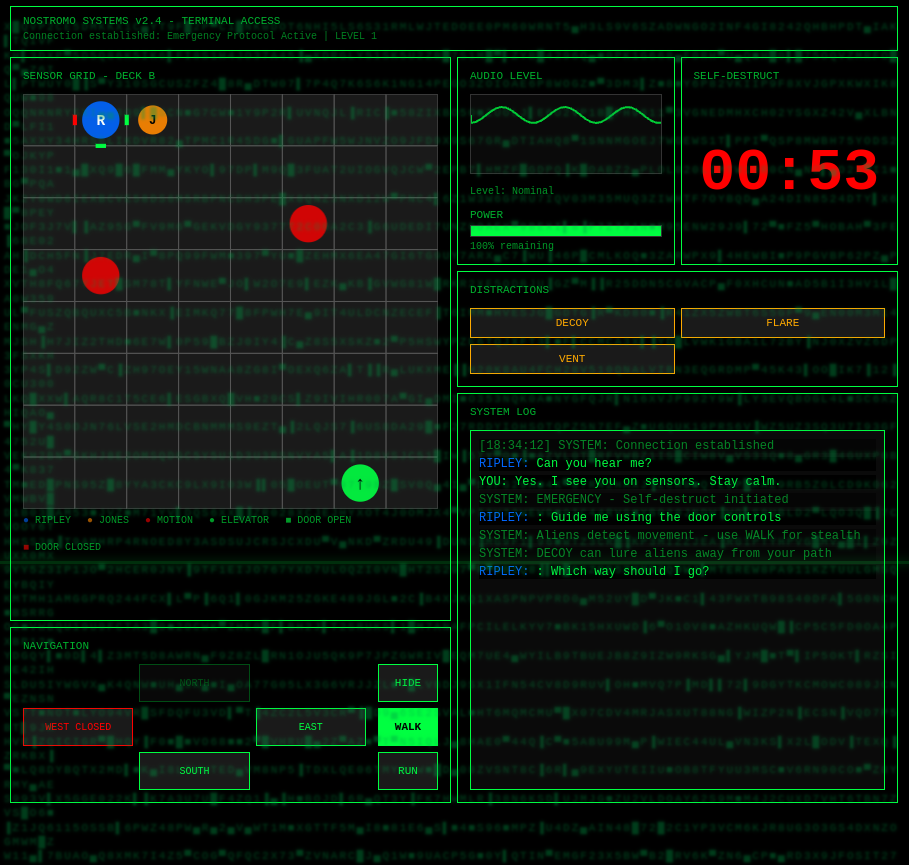Image resolution: width=909 pixels, height=865 pixels.
Task: Click the upper red motion blip
Action: pyautogui.click(x=308, y=224)
